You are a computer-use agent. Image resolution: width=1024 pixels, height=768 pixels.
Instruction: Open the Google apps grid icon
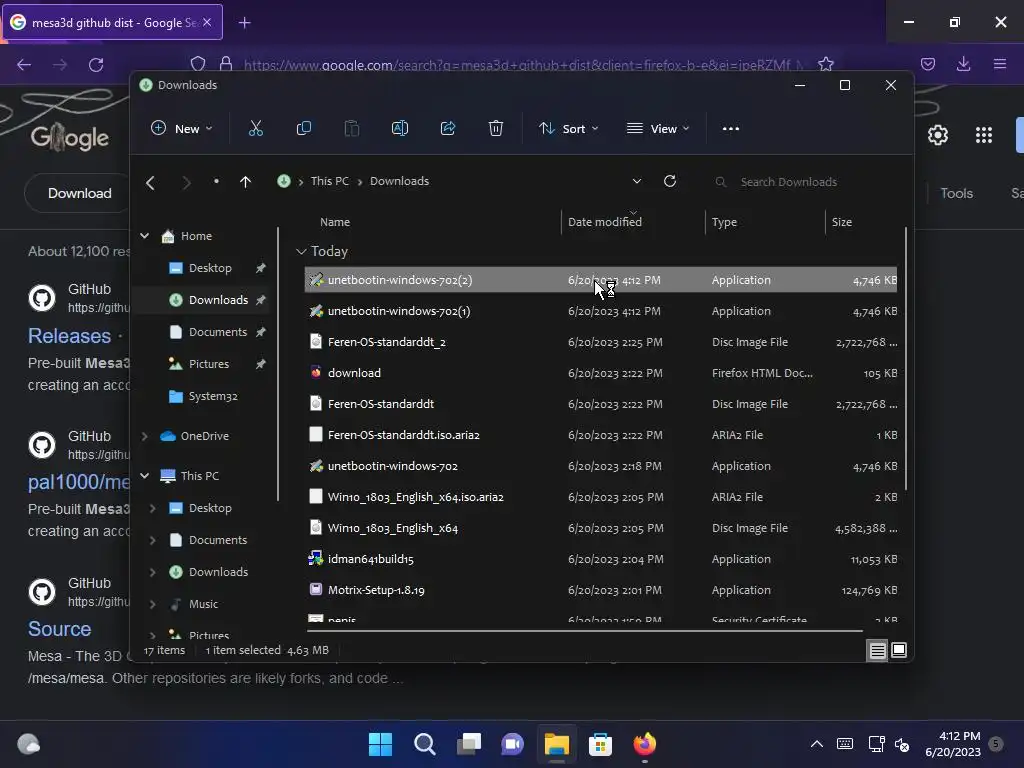pos(984,135)
